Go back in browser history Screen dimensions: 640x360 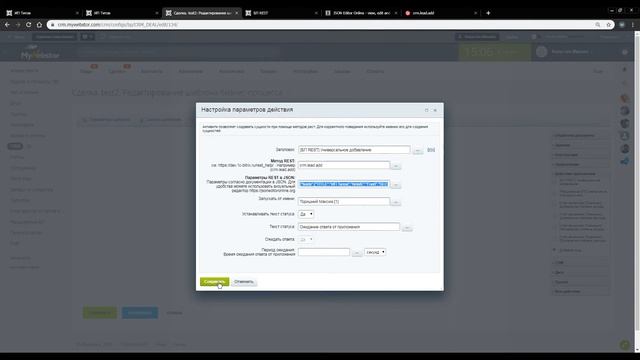point(7,25)
